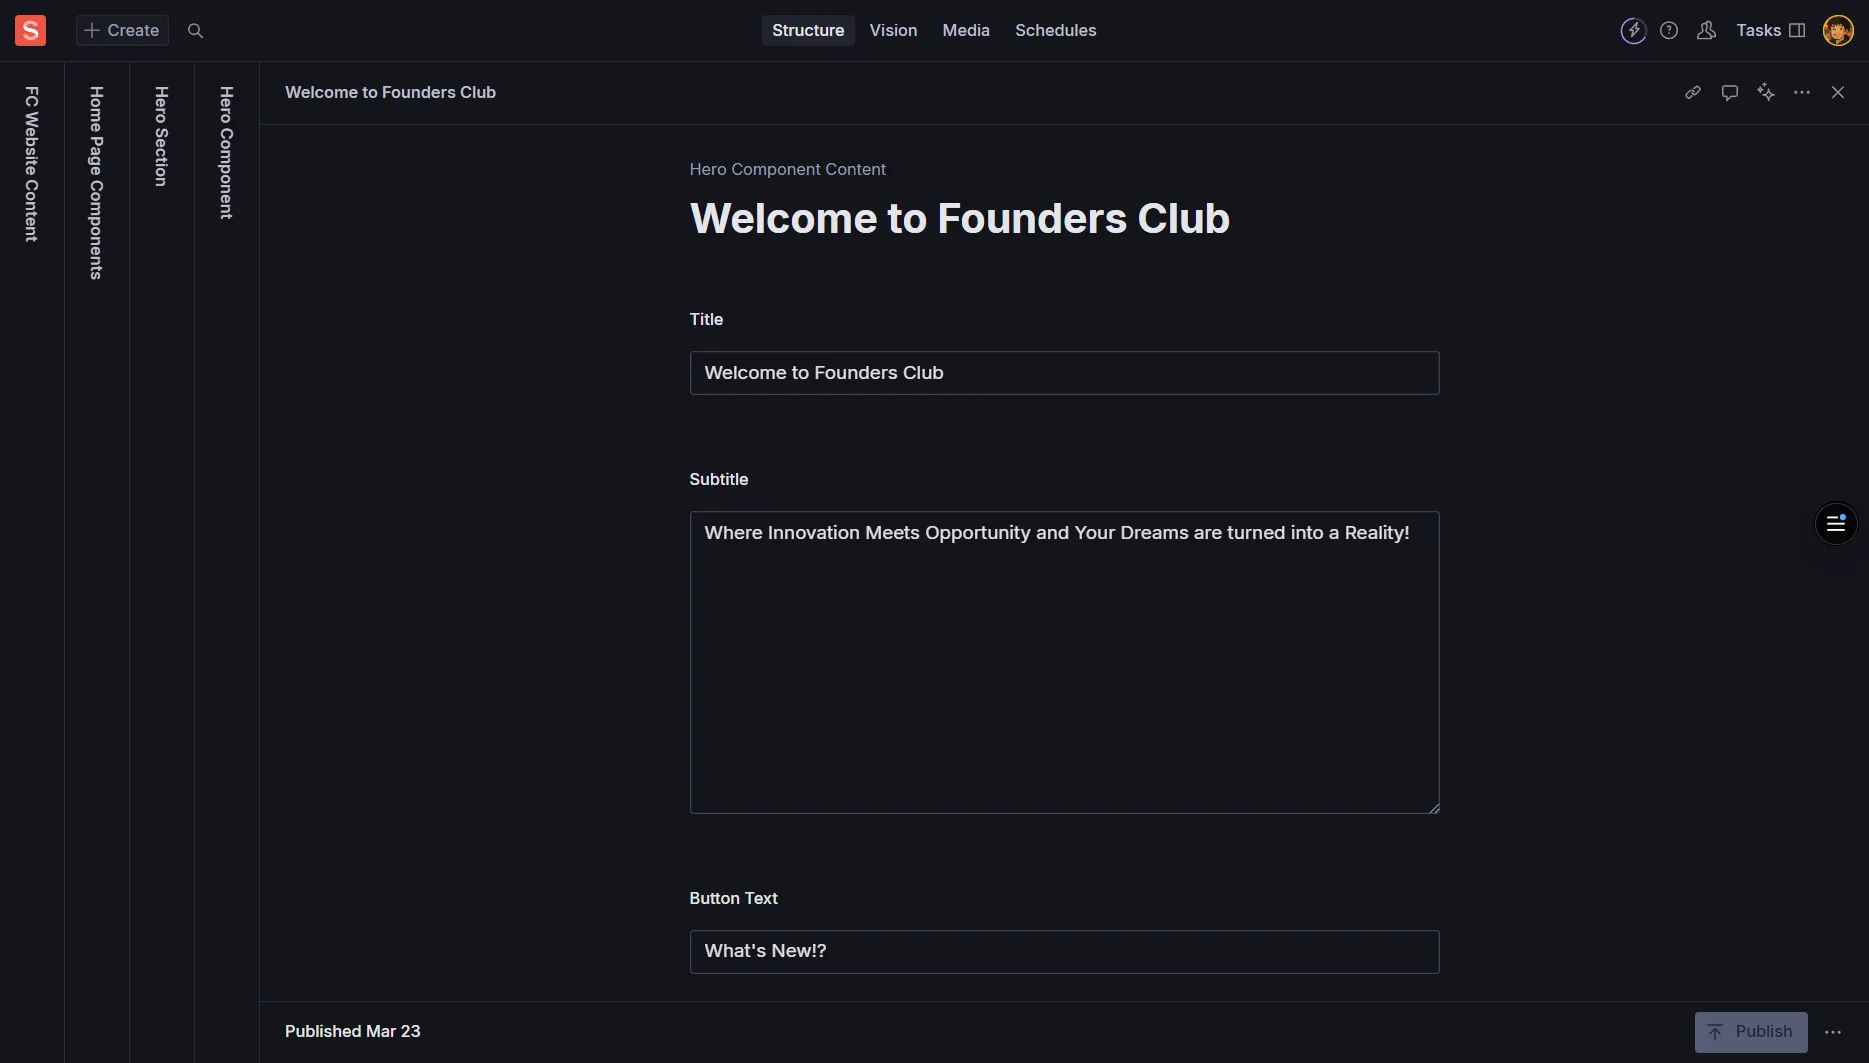This screenshot has height=1063, width=1869.
Task: Click into the Button Text field
Action: point(1064,952)
